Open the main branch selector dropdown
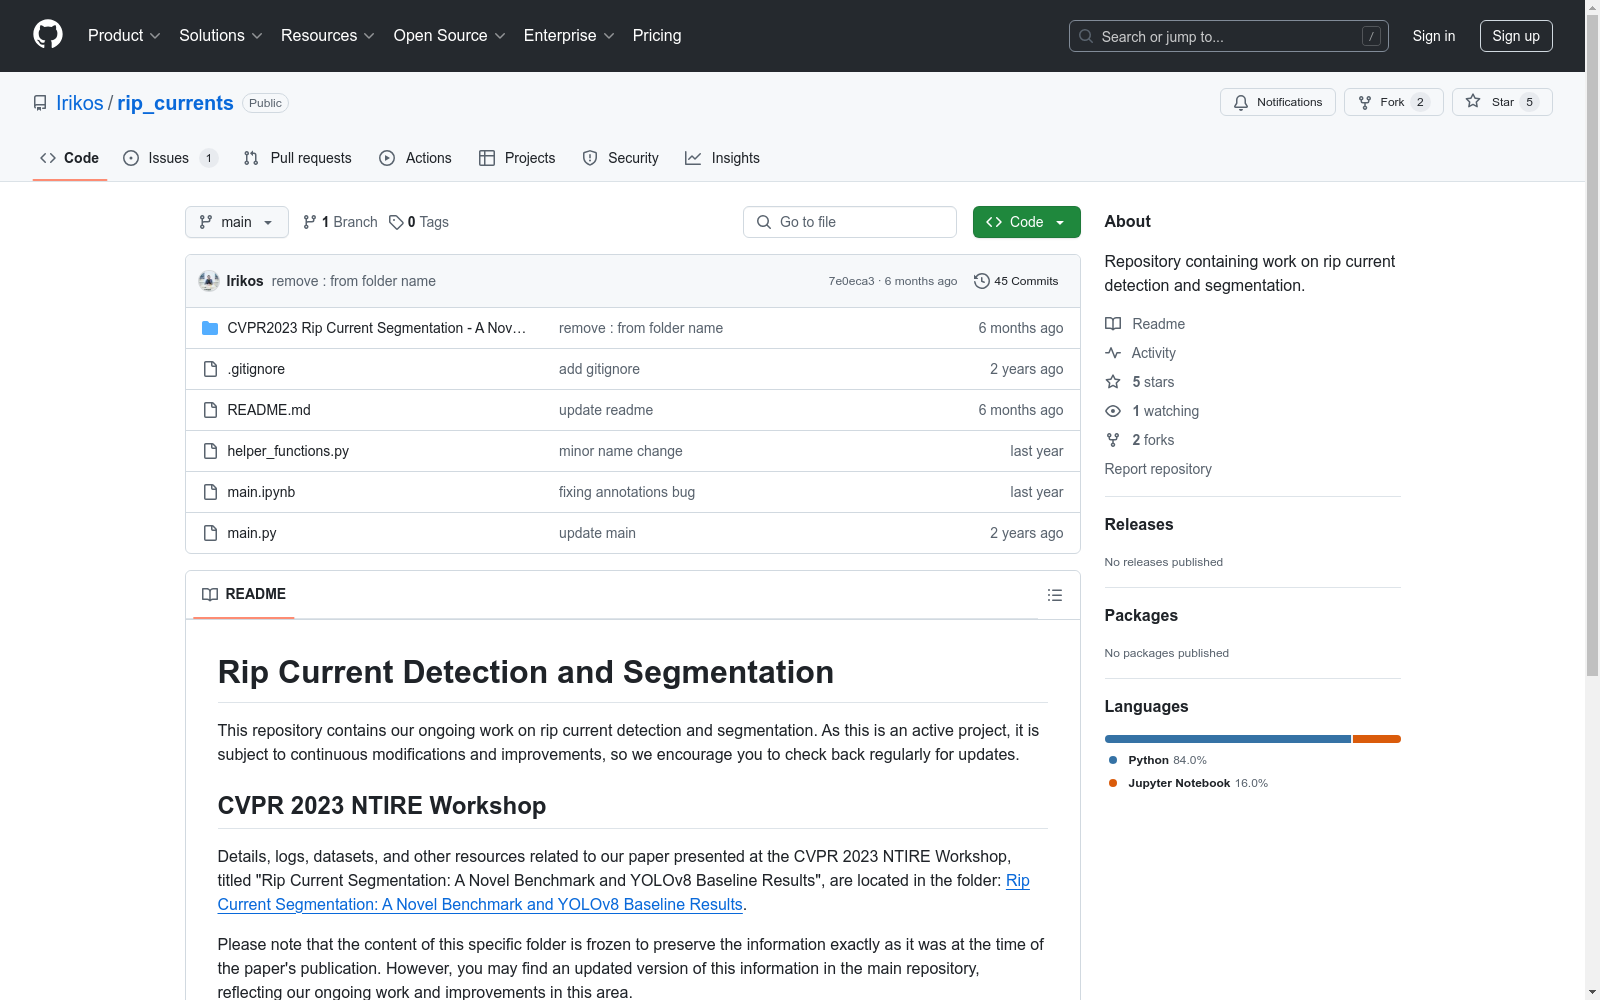 [x=237, y=222]
